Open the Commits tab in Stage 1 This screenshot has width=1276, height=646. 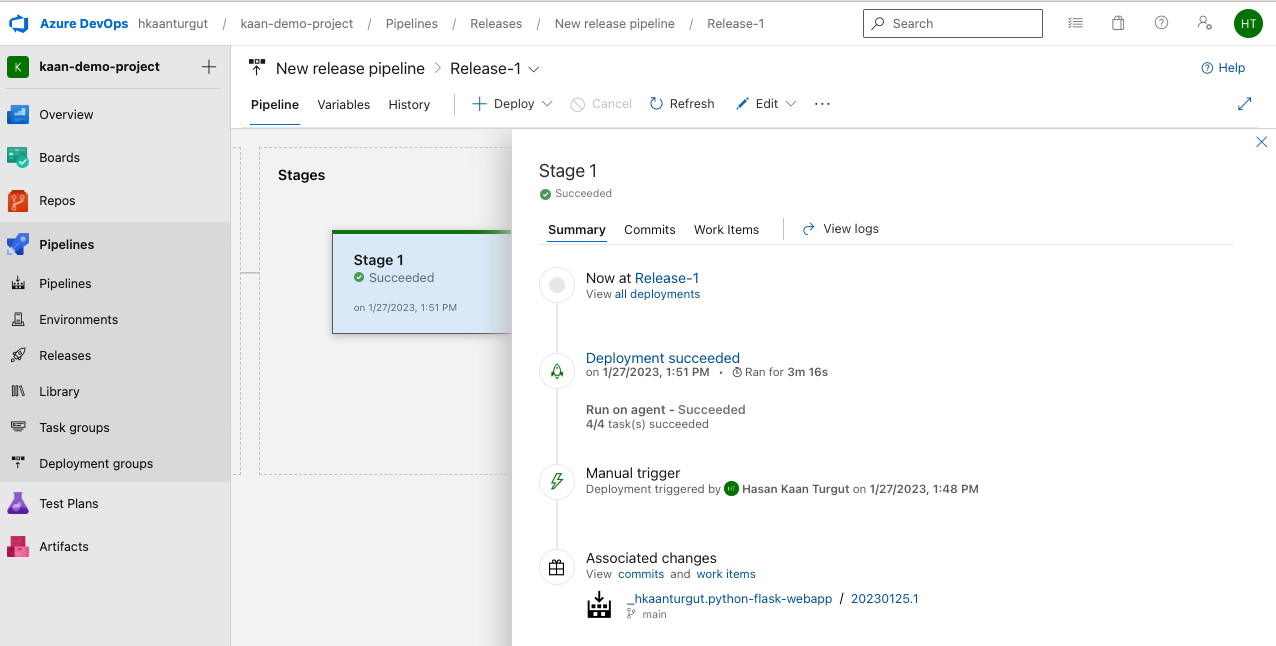point(650,229)
